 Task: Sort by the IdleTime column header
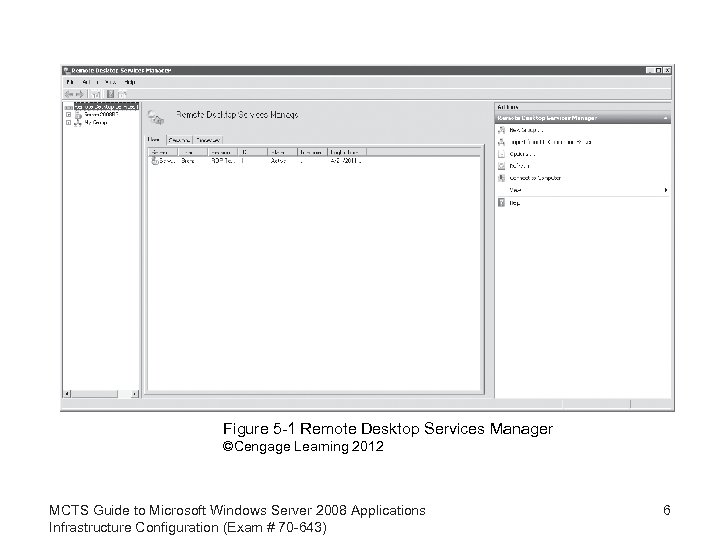click(312, 152)
